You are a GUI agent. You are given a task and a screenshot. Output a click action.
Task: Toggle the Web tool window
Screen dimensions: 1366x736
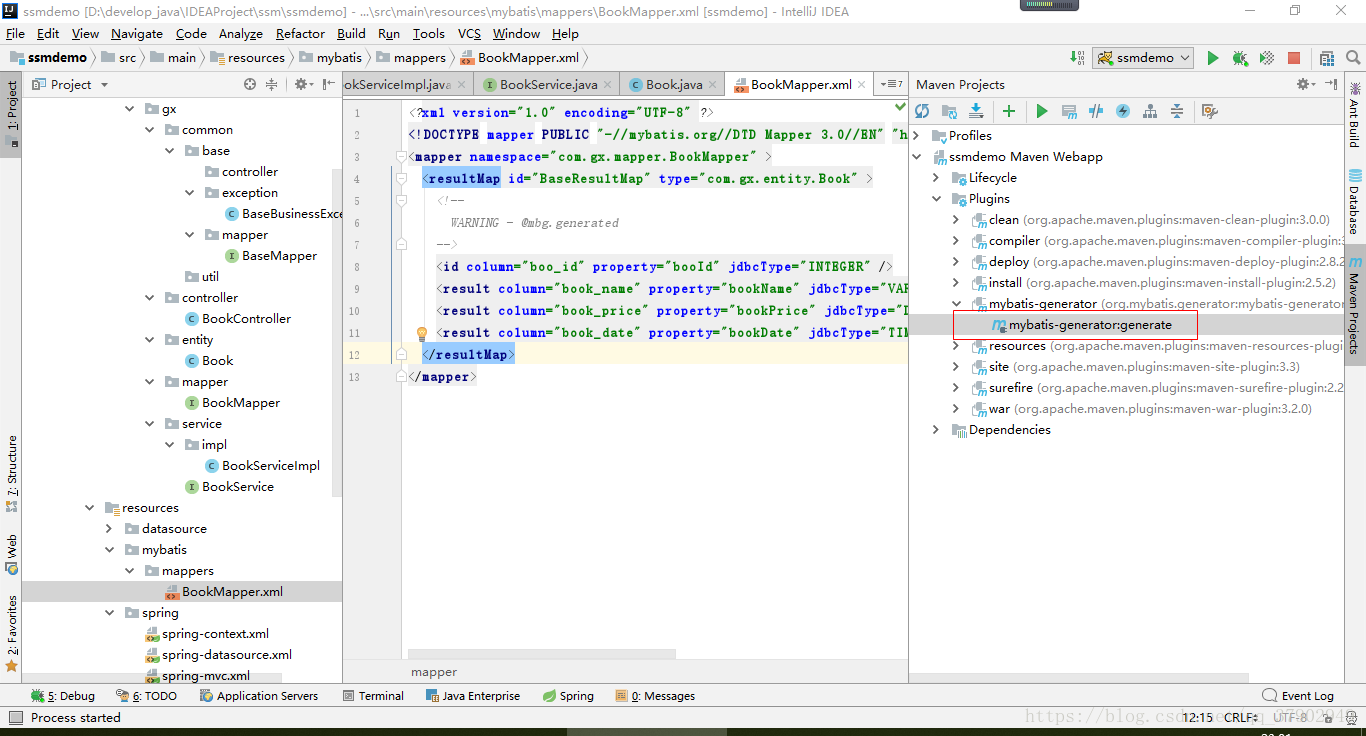(11, 554)
